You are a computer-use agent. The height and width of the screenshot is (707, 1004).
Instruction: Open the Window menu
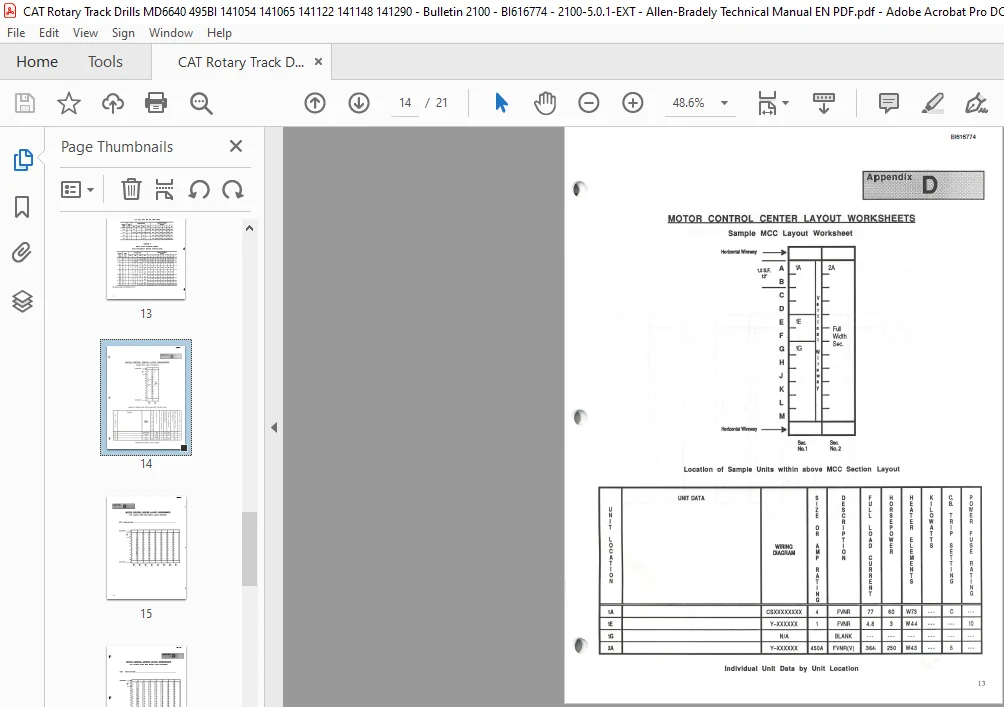click(x=171, y=33)
